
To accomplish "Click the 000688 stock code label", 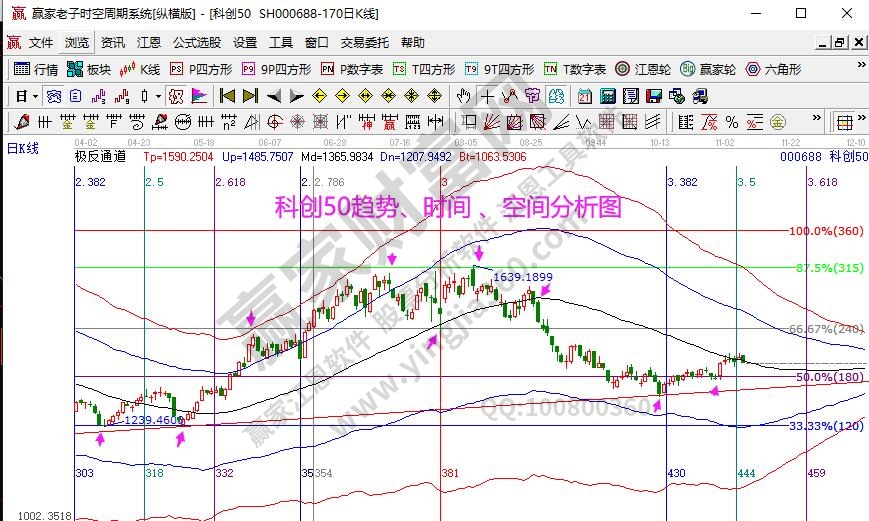I will point(801,157).
